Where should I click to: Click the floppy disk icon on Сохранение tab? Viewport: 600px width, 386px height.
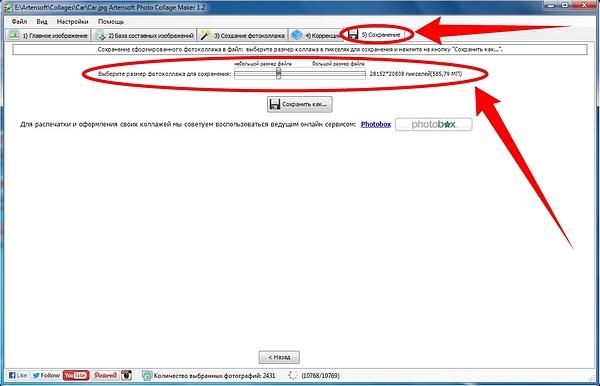click(x=353, y=34)
